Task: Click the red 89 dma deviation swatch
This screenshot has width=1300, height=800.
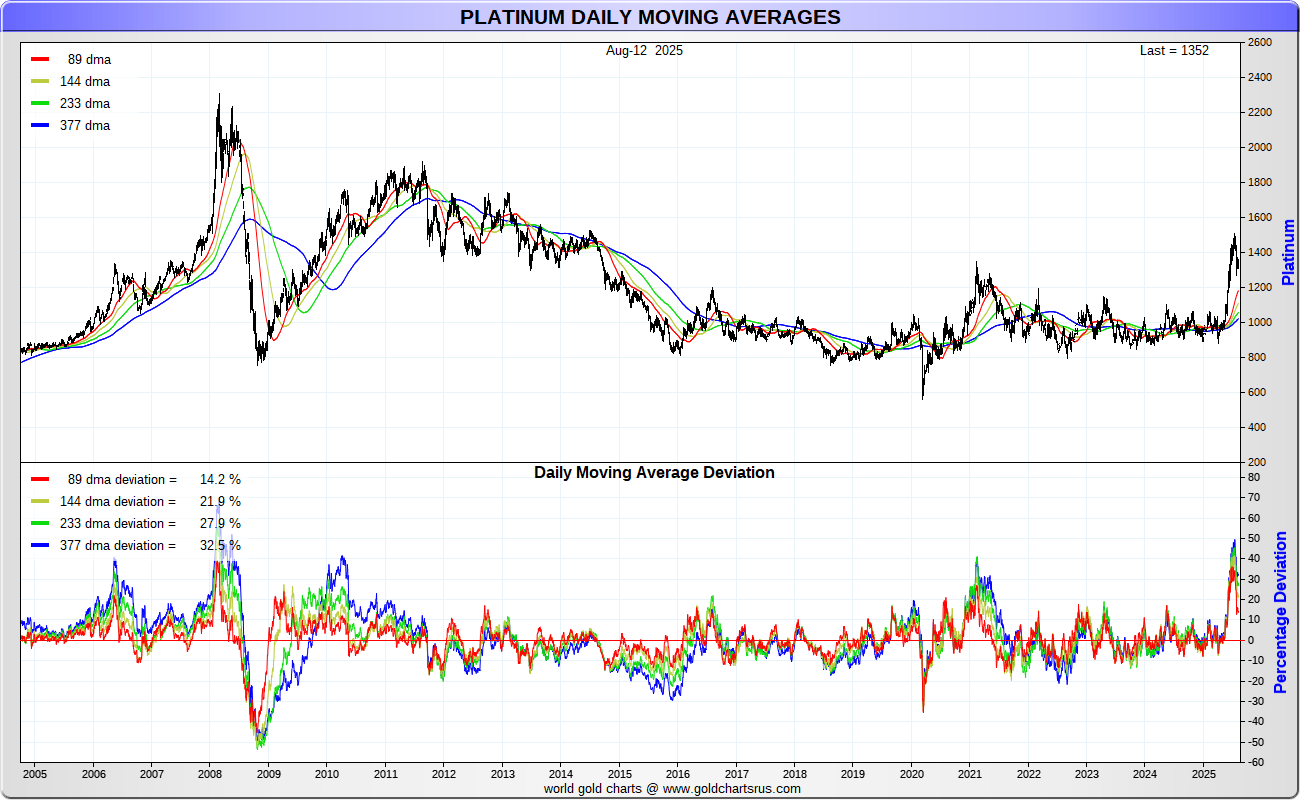Action: (x=40, y=479)
